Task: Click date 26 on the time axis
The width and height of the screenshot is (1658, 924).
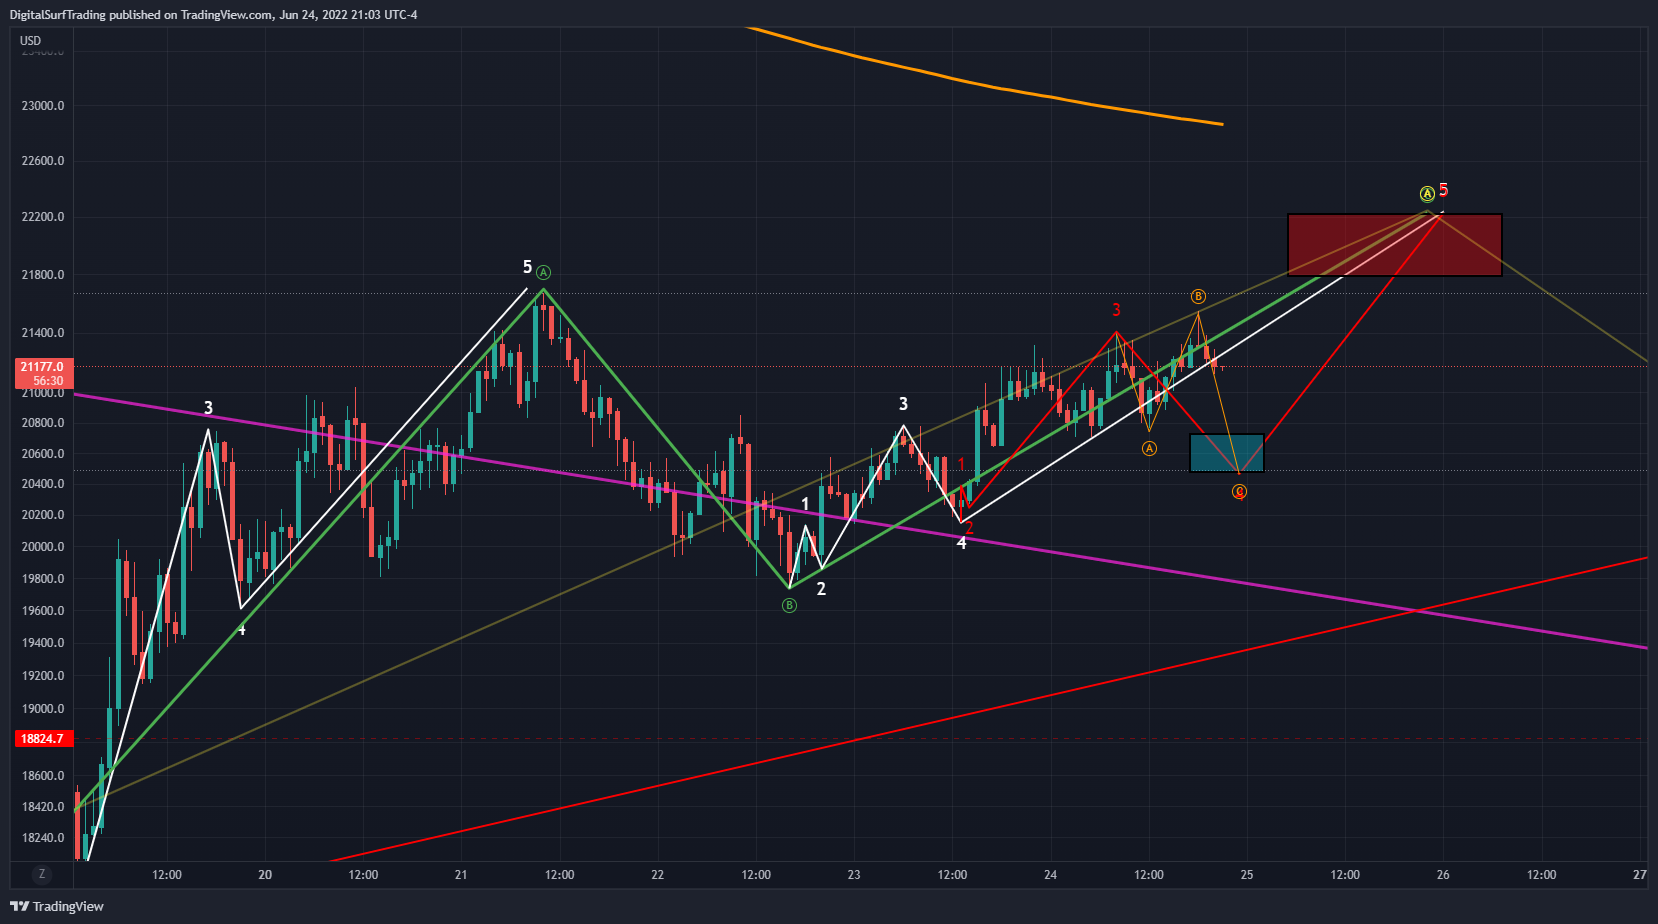Action: click(1443, 875)
